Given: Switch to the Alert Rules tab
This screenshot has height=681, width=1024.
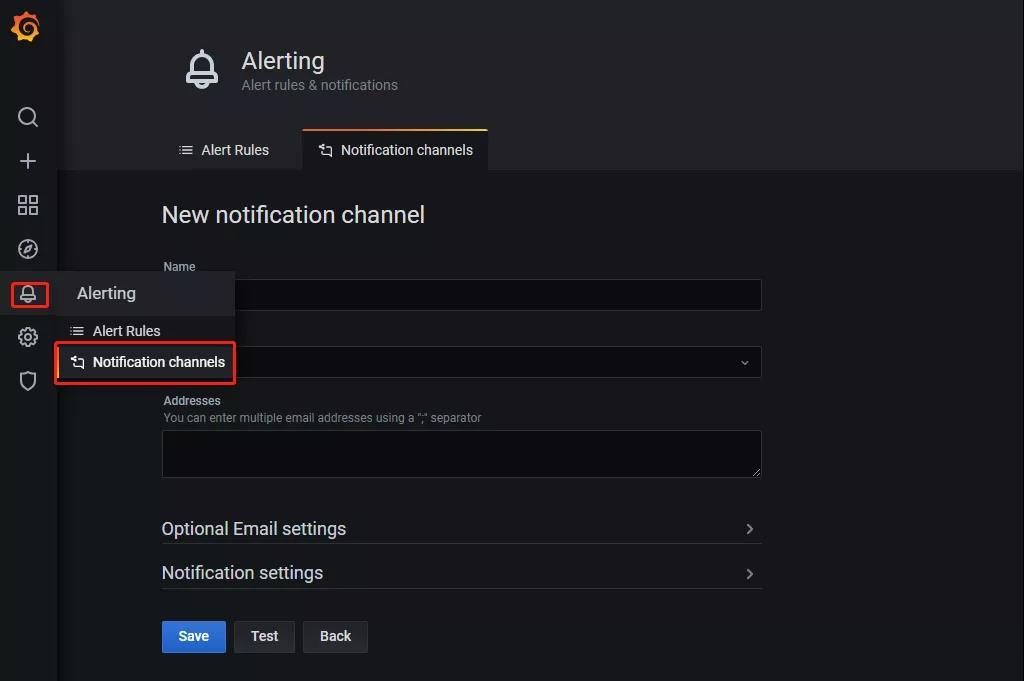Looking at the screenshot, I should tap(223, 150).
